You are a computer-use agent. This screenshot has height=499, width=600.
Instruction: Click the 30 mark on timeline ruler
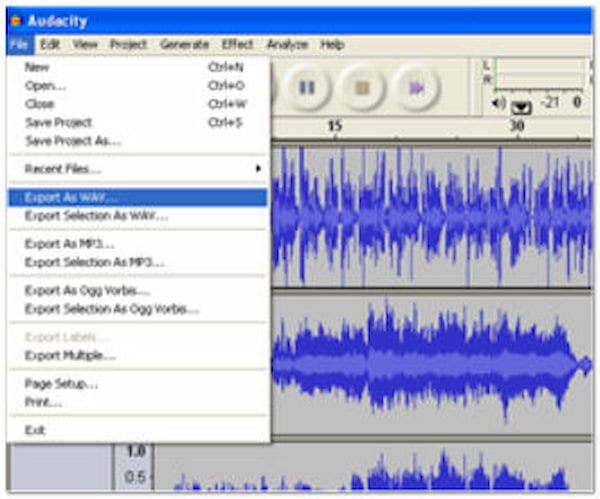click(517, 125)
